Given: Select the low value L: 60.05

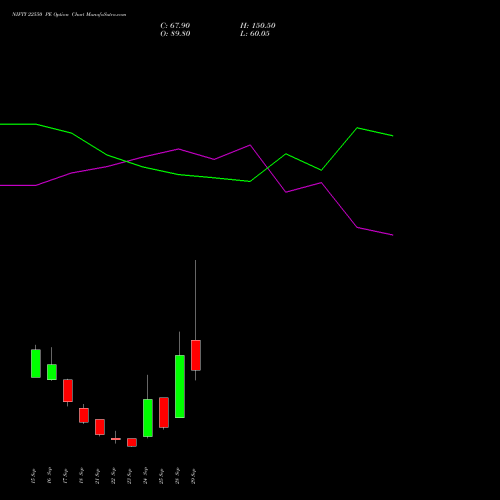Looking at the screenshot, I should (255, 34).
